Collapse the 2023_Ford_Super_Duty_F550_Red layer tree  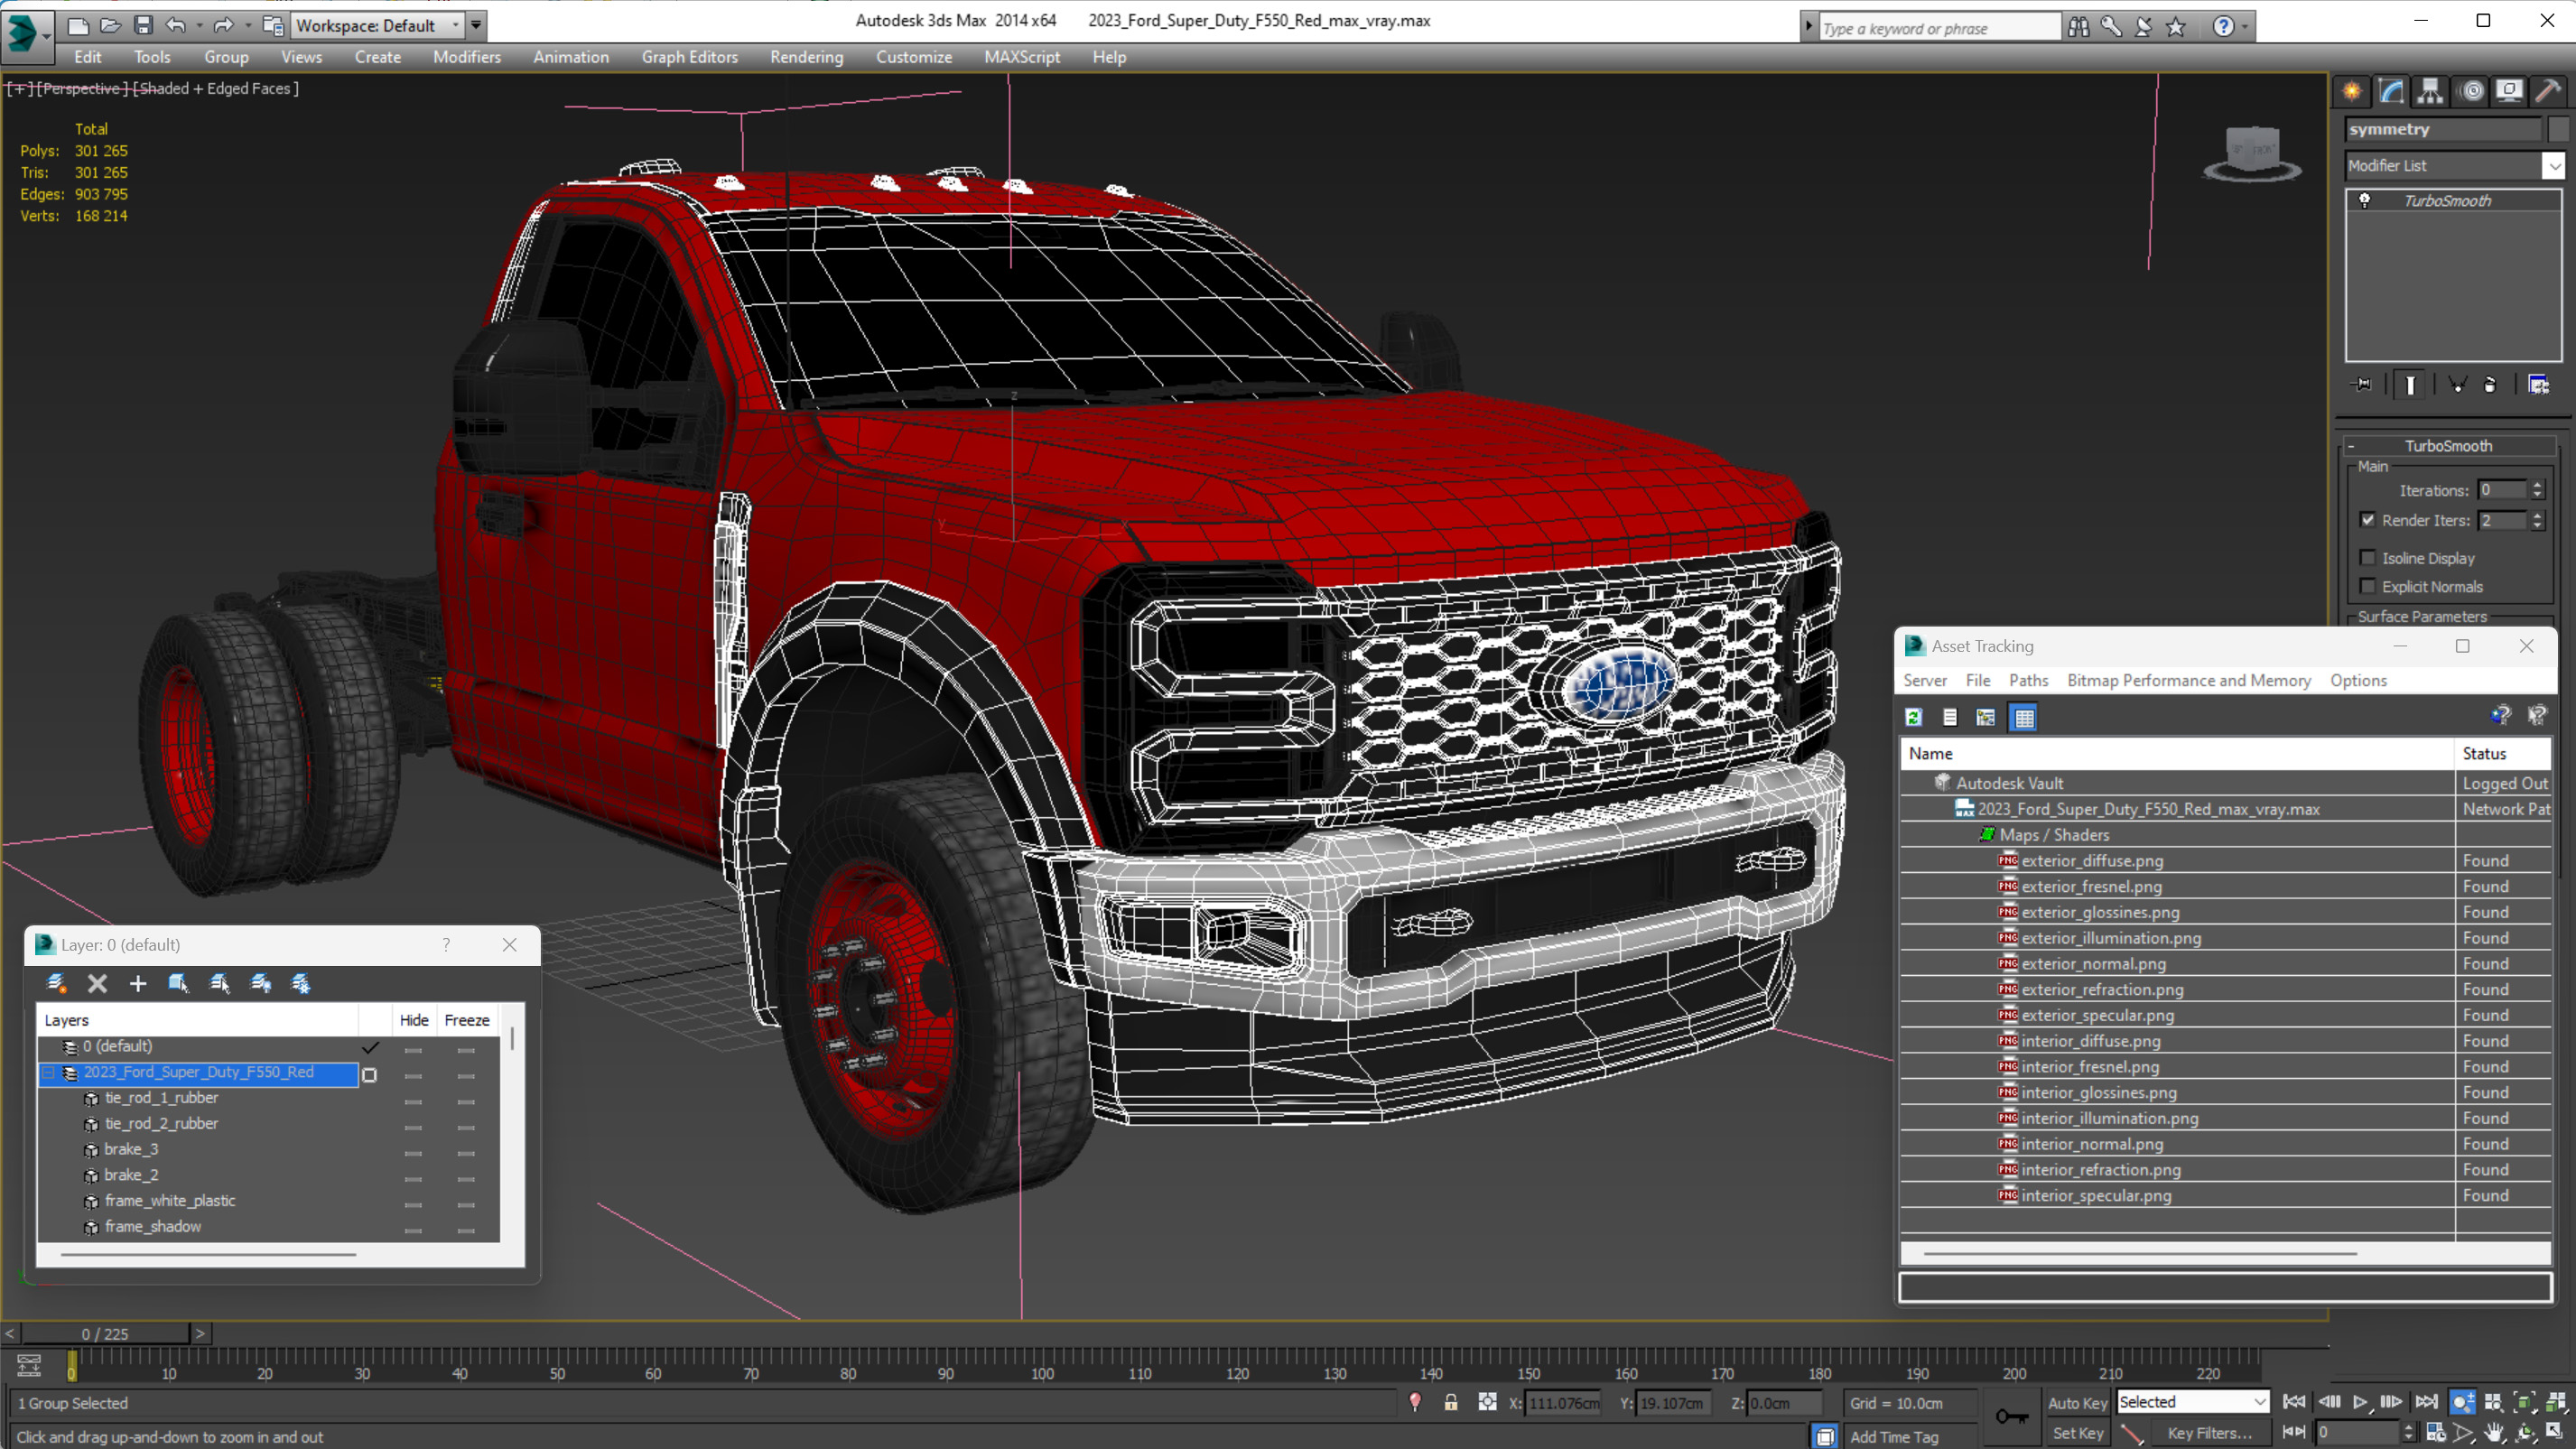(x=48, y=1072)
